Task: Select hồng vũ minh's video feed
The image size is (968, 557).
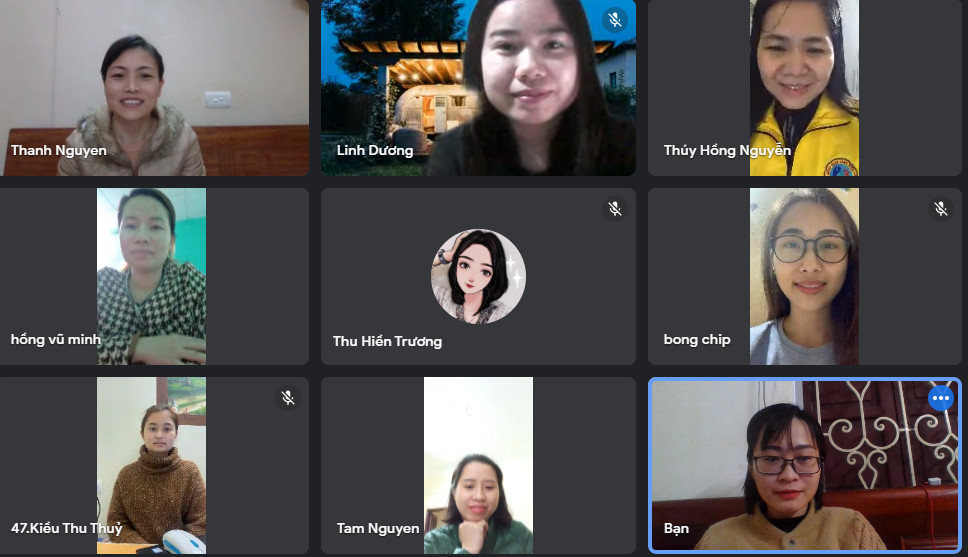Action: [151, 276]
